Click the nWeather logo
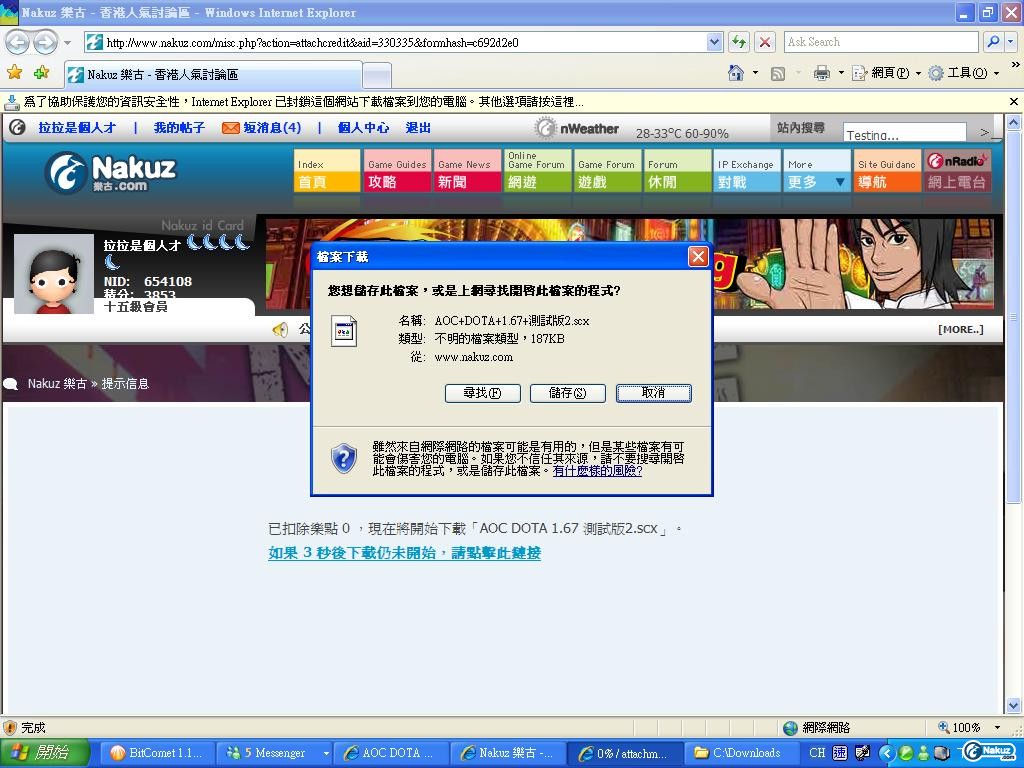Viewport: 1024px width, 768px height. point(577,128)
